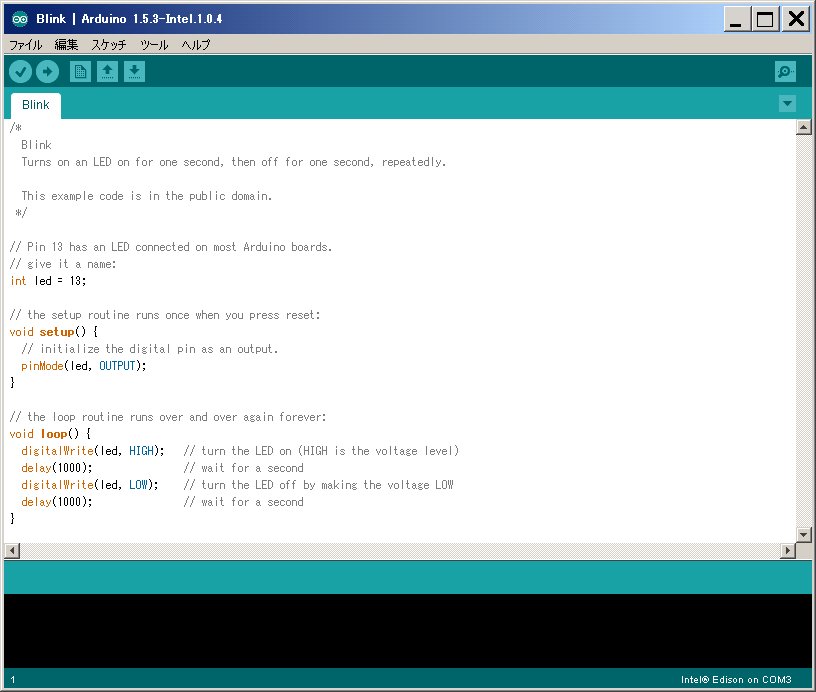Switch to the Blink sketch tab
The image size is (816, 692).
[x=36, y=105]
